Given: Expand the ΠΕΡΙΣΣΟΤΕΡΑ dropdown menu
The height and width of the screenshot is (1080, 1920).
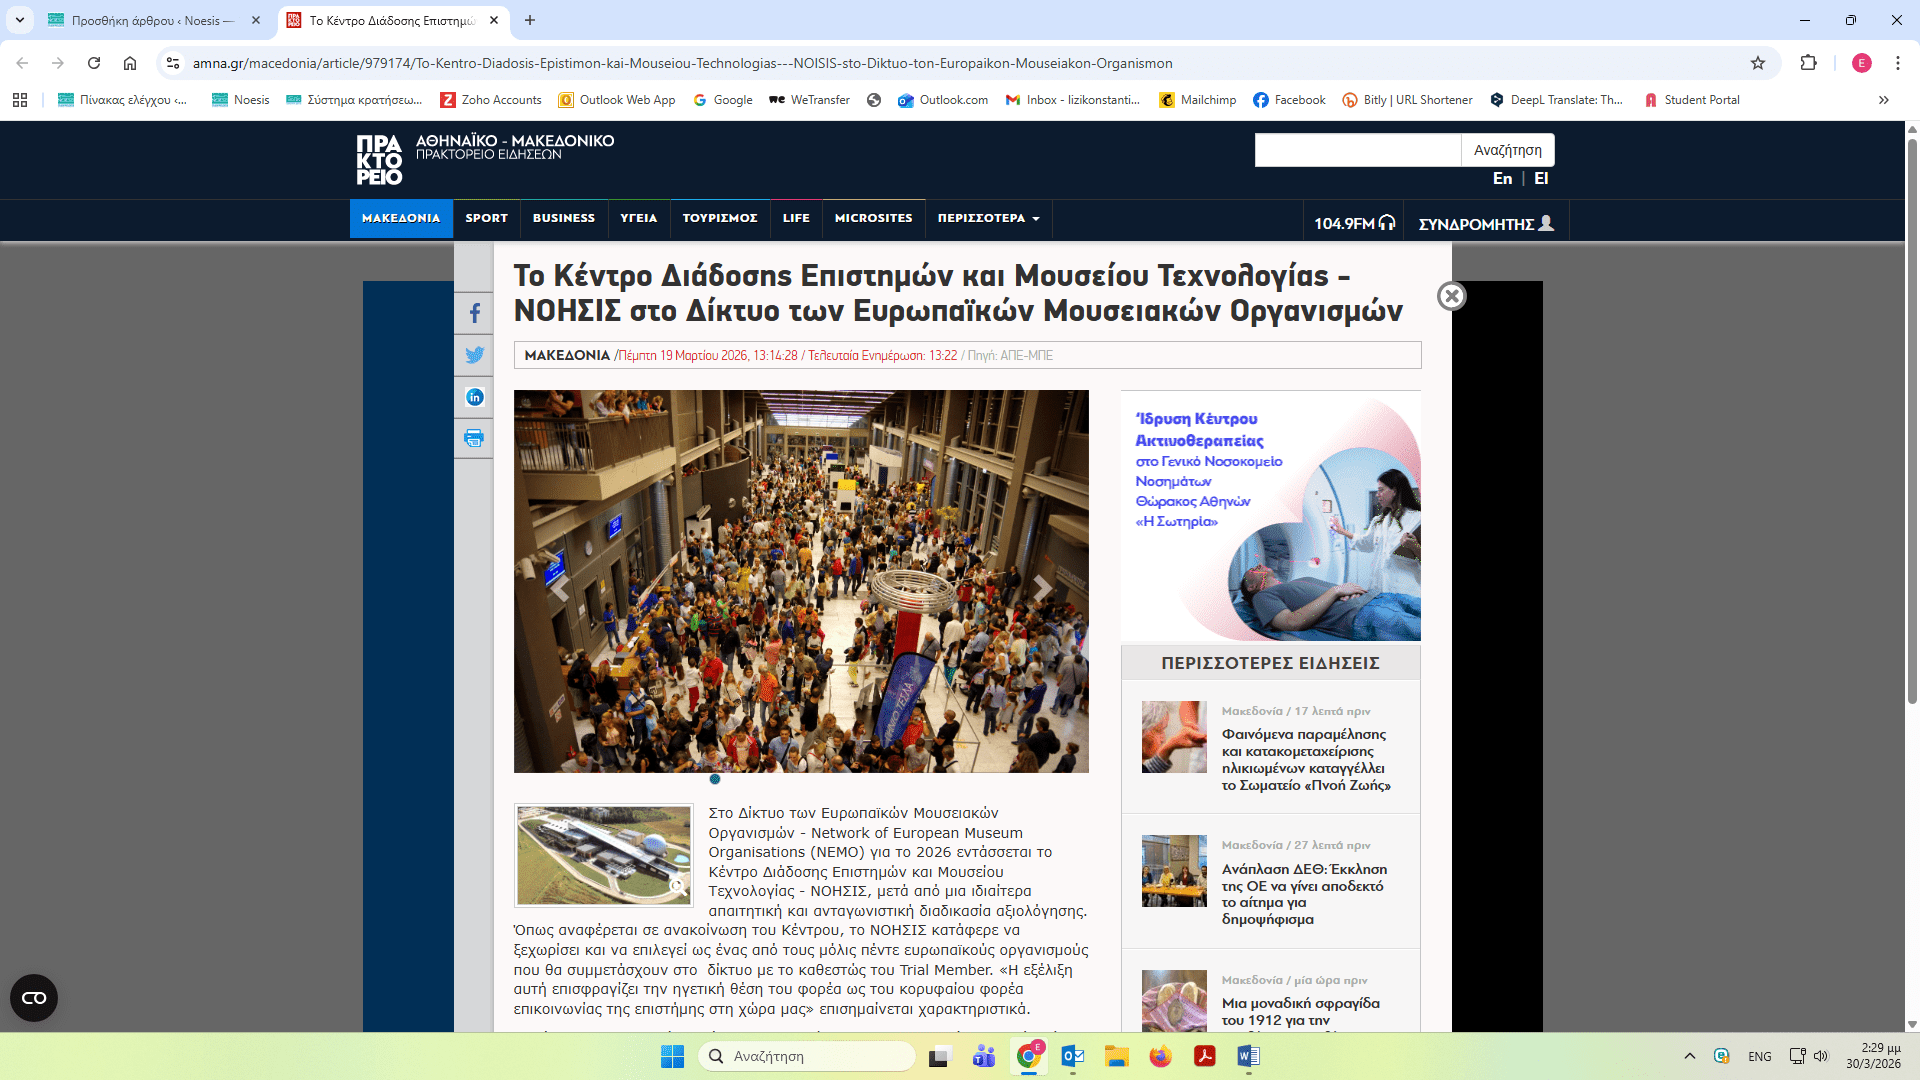Looking at the screenshot, I should [988, 218].
